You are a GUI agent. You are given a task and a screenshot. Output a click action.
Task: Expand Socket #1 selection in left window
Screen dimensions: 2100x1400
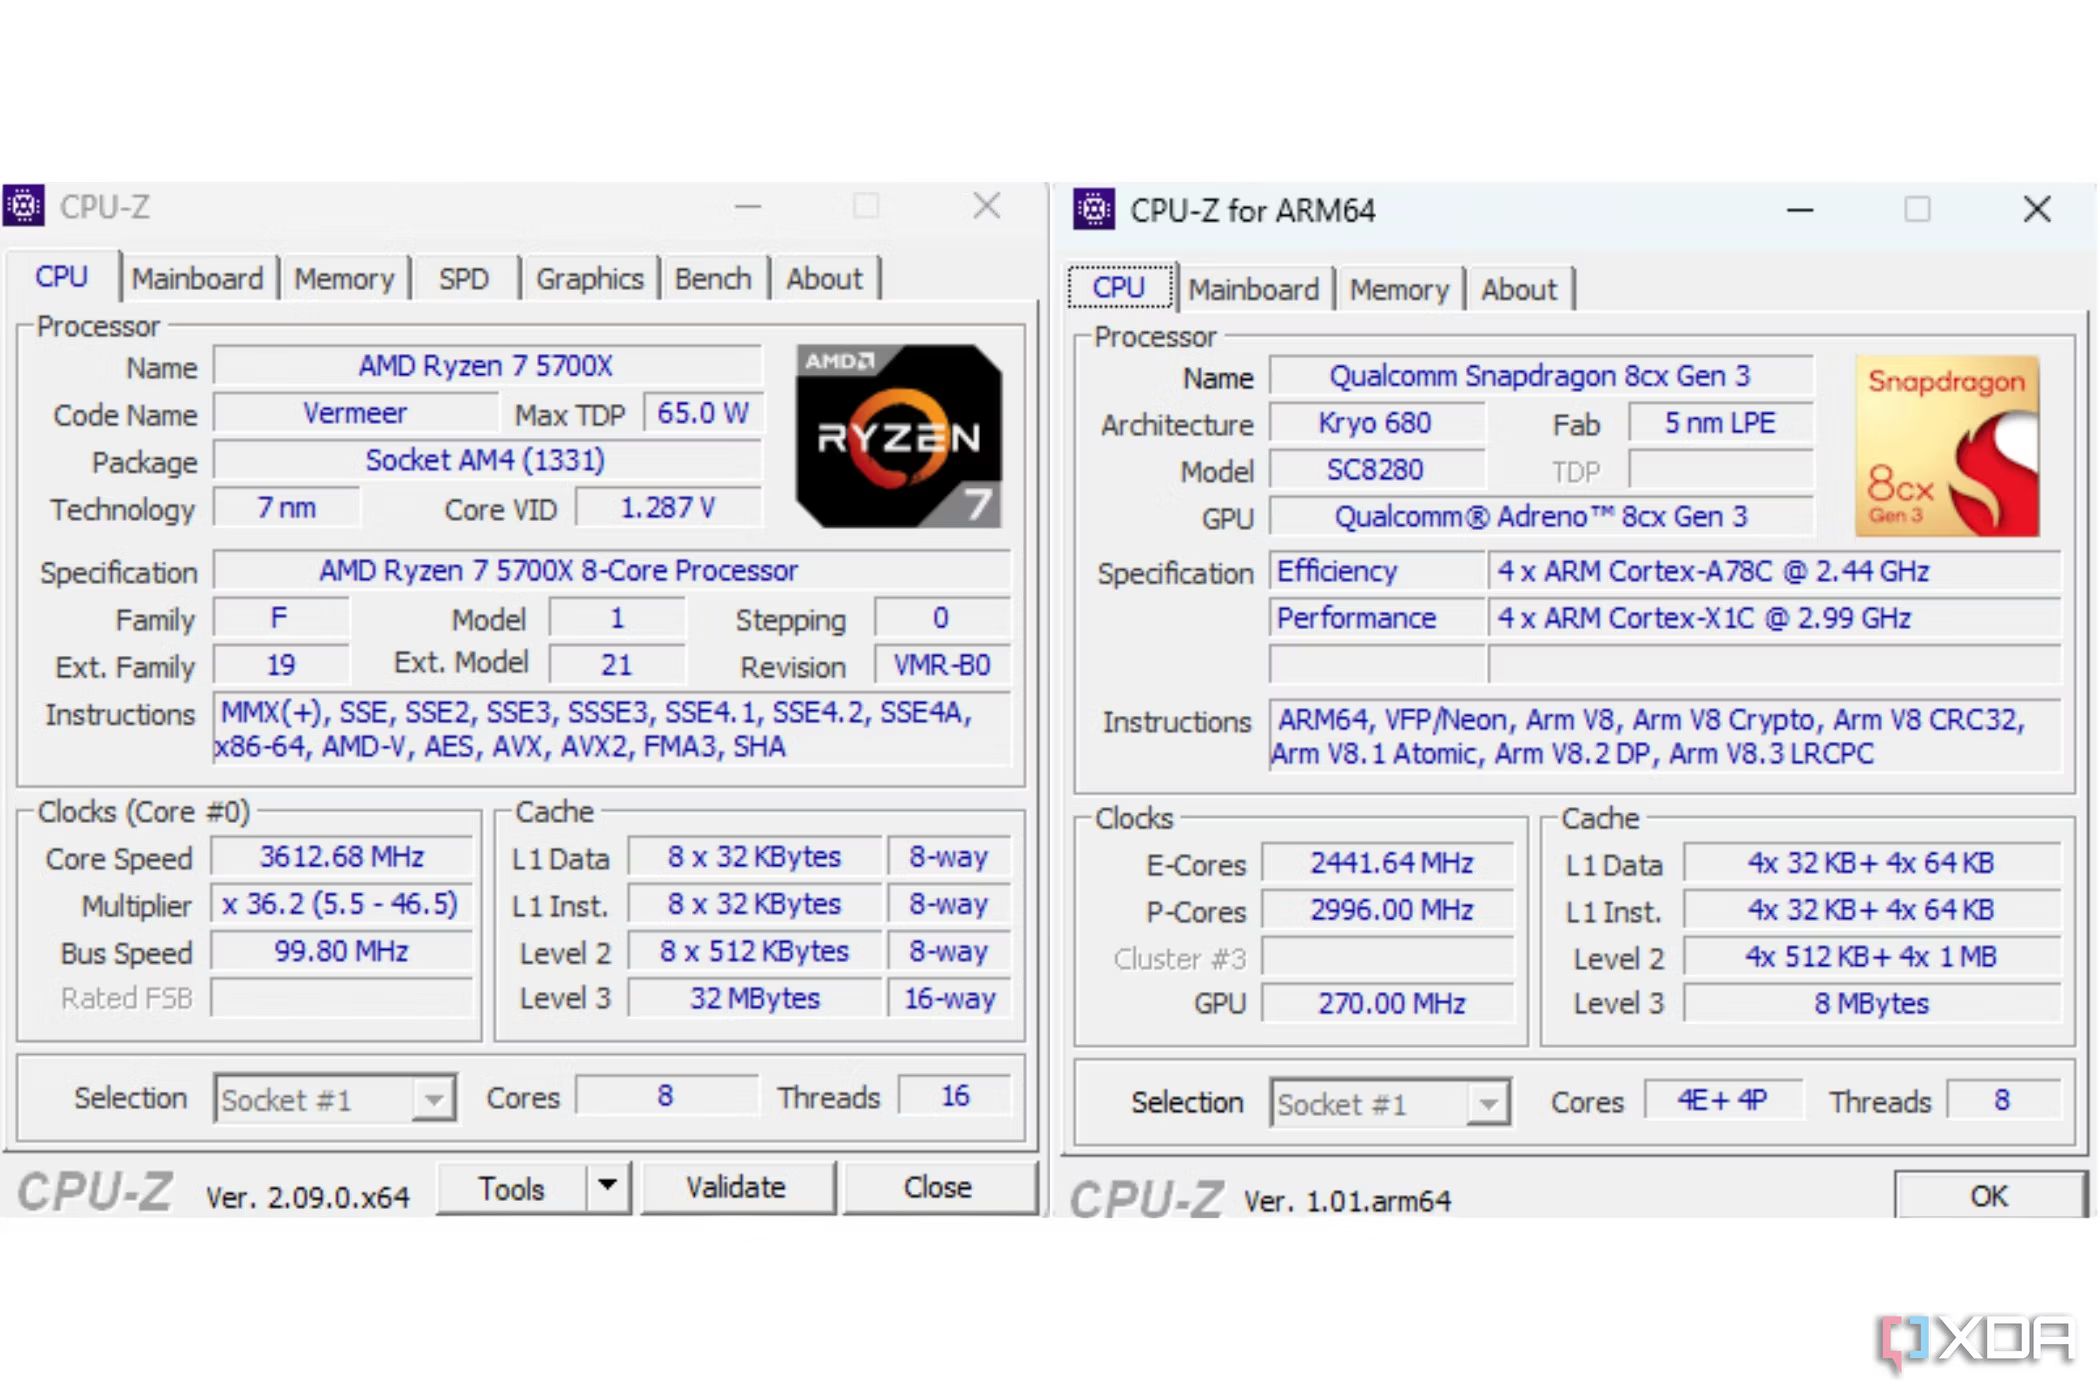[433, 1099]
